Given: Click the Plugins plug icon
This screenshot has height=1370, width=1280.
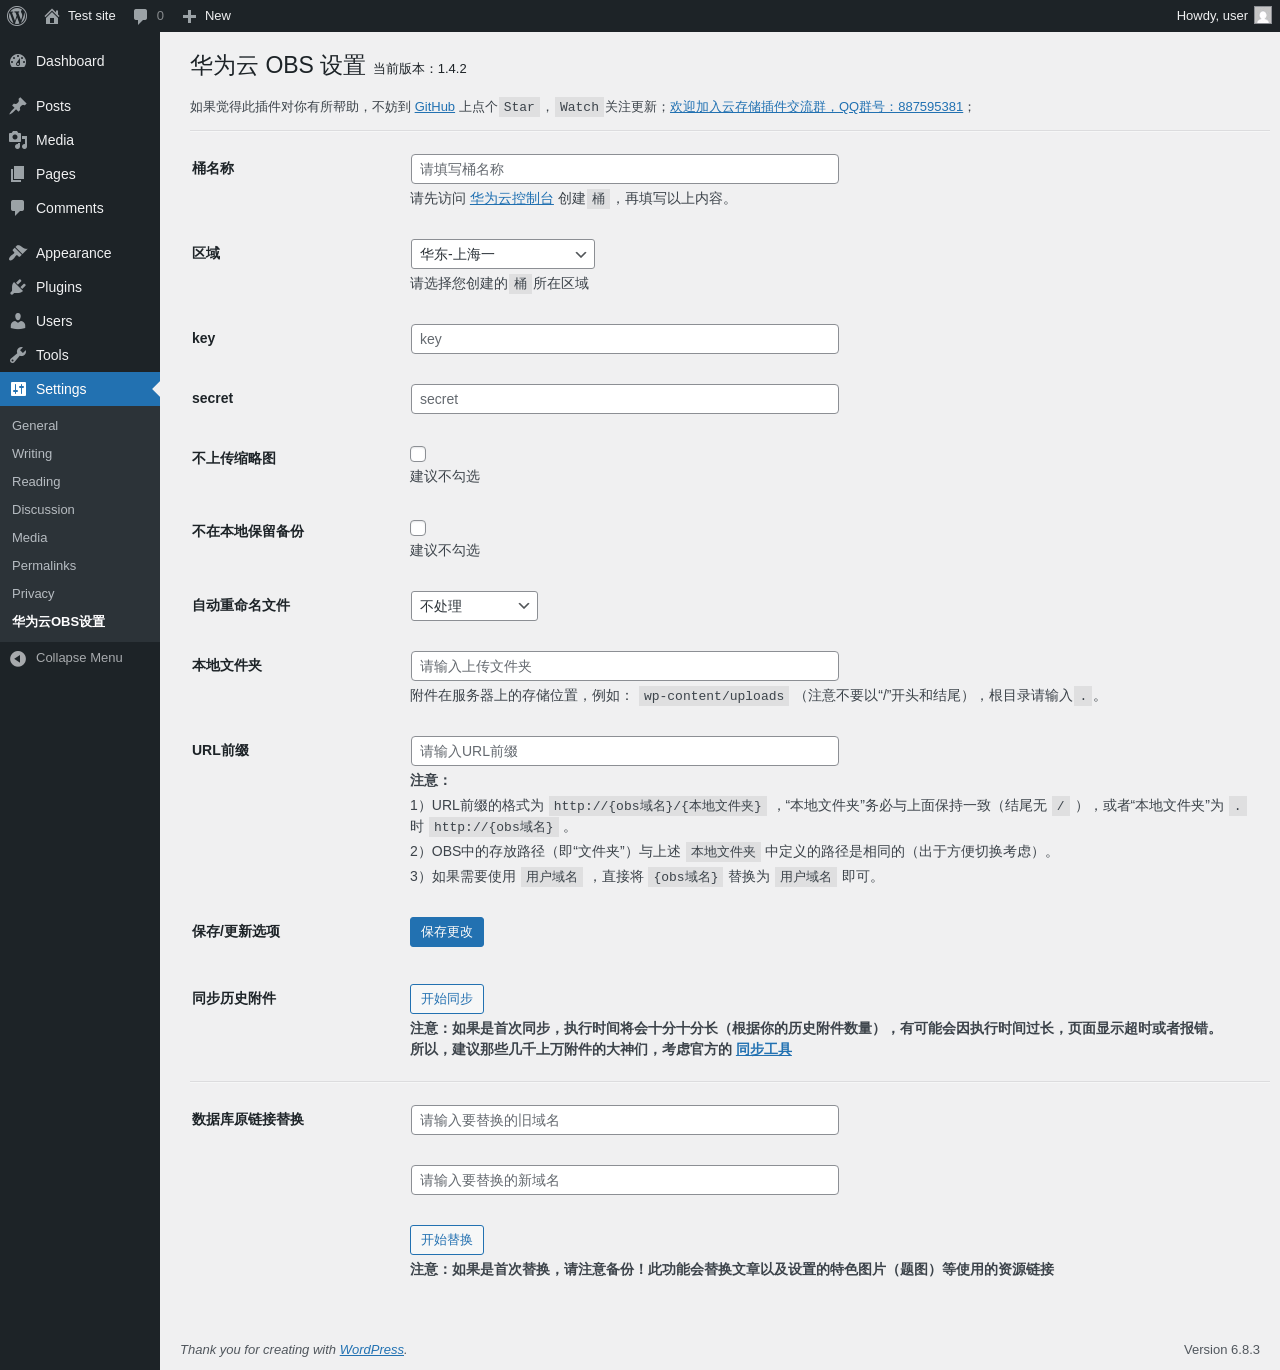Looking at the screenshot, I should point(18,287).
